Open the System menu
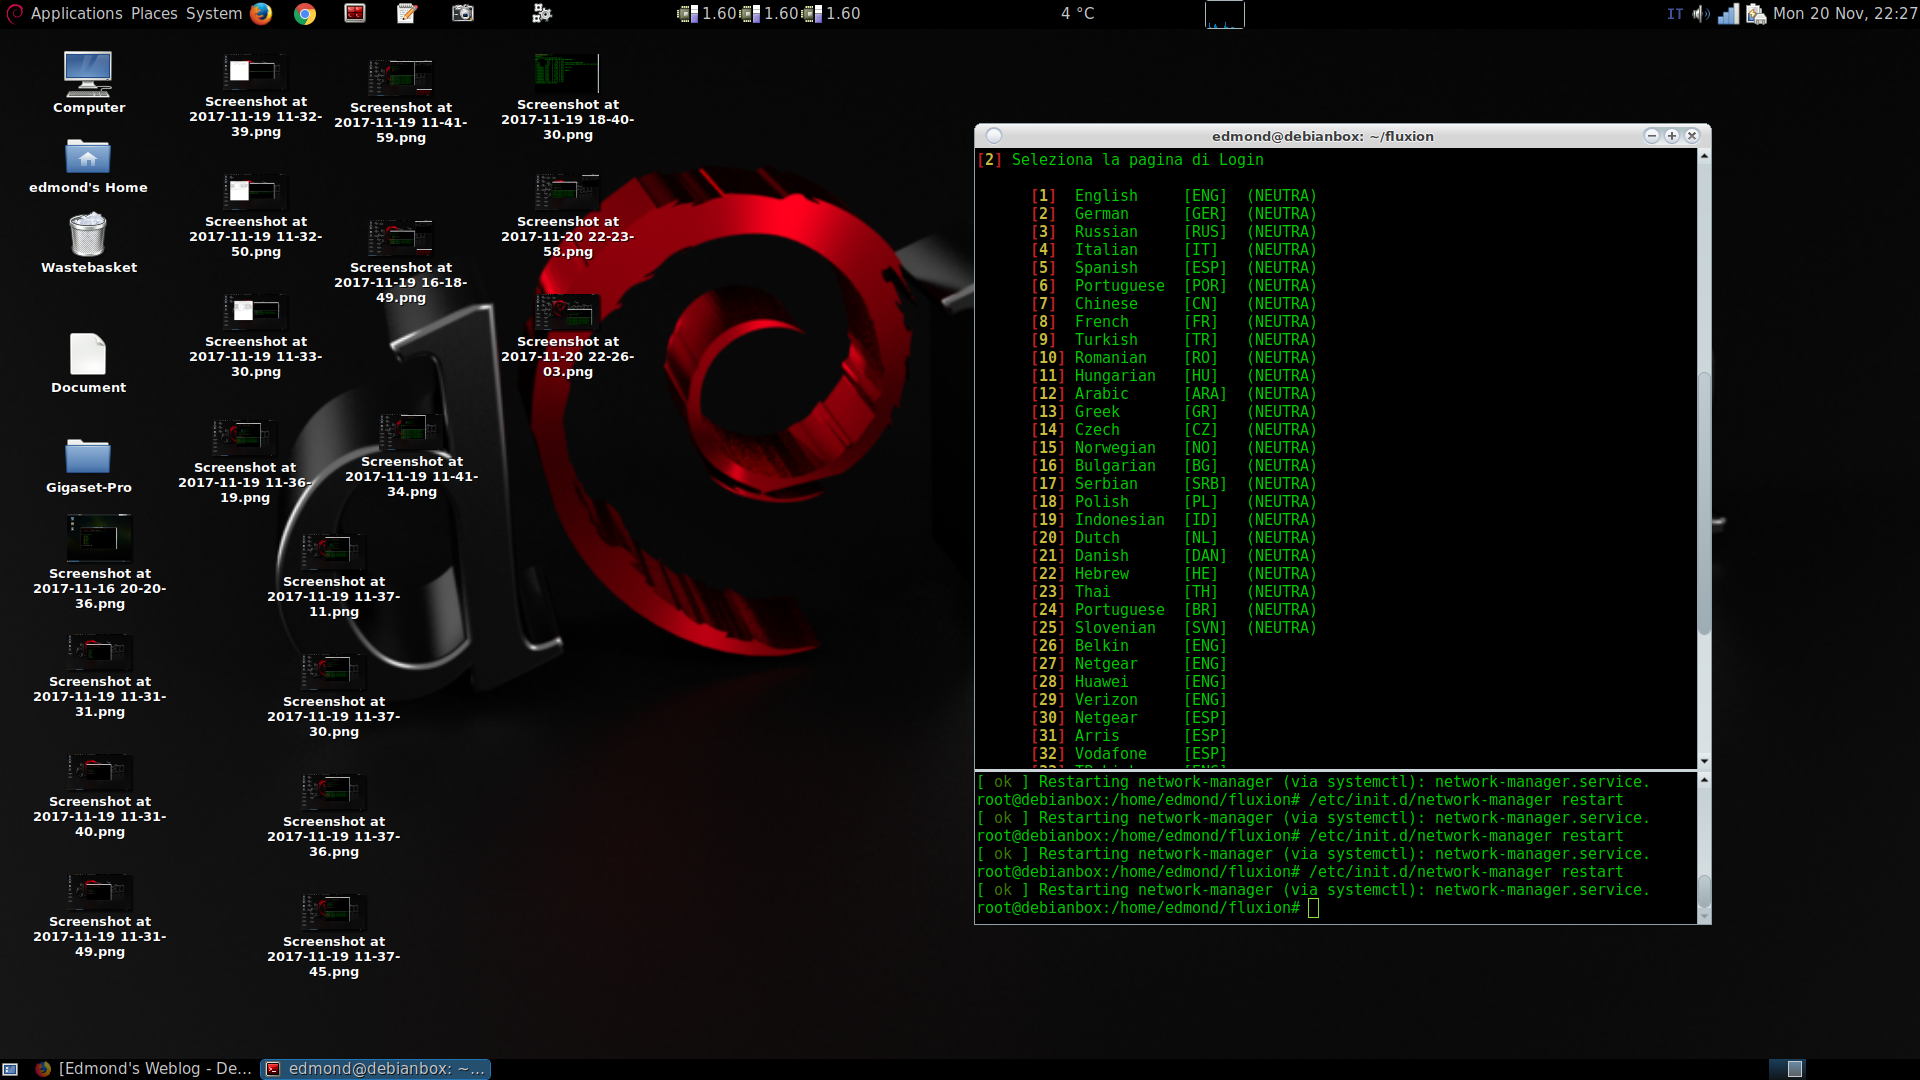Viewport: 1920px width, 1080px height. [214, 13]
